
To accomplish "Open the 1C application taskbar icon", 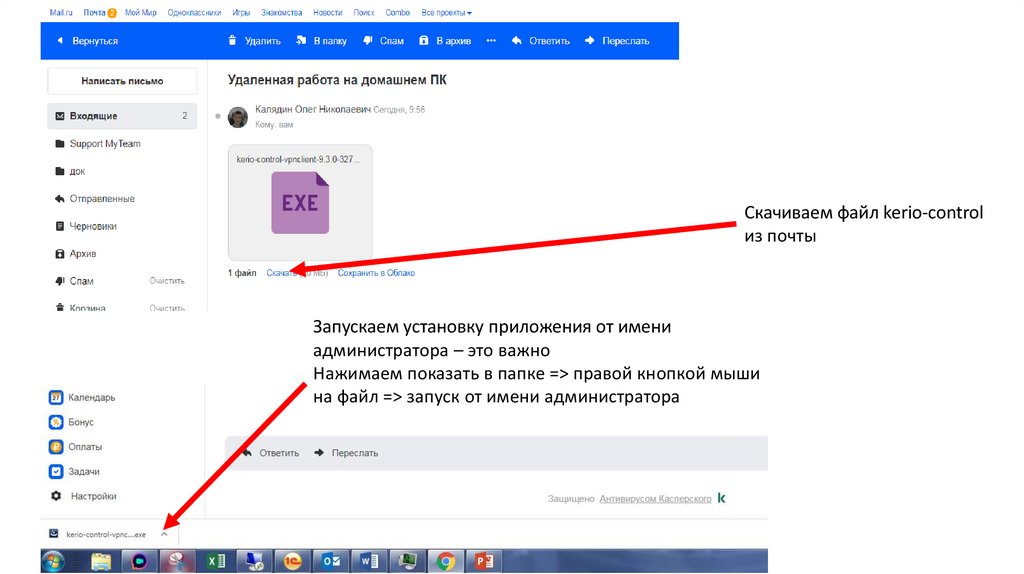I will point(293,561).
